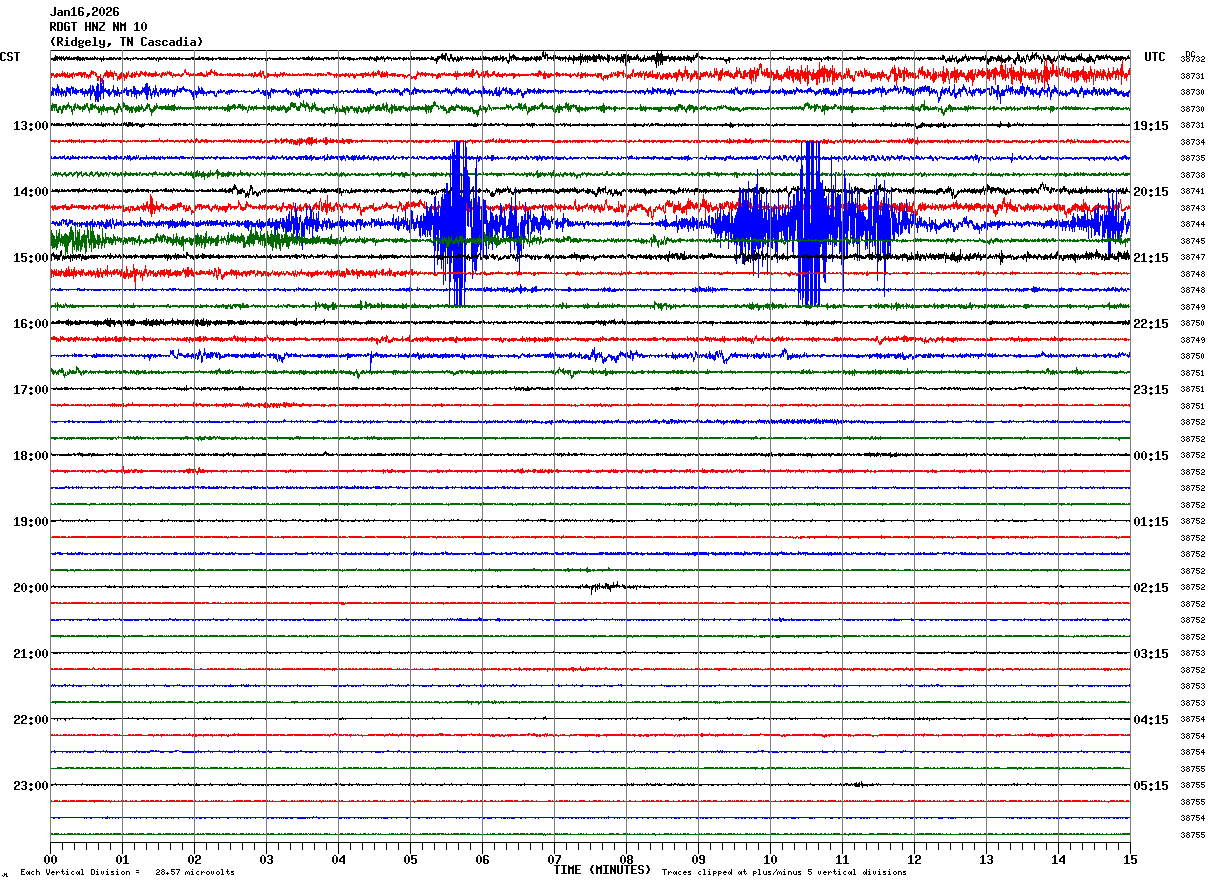Click the 23:00 CST time label
Viewport: 1210px width, 886px height.
(30, 786)
